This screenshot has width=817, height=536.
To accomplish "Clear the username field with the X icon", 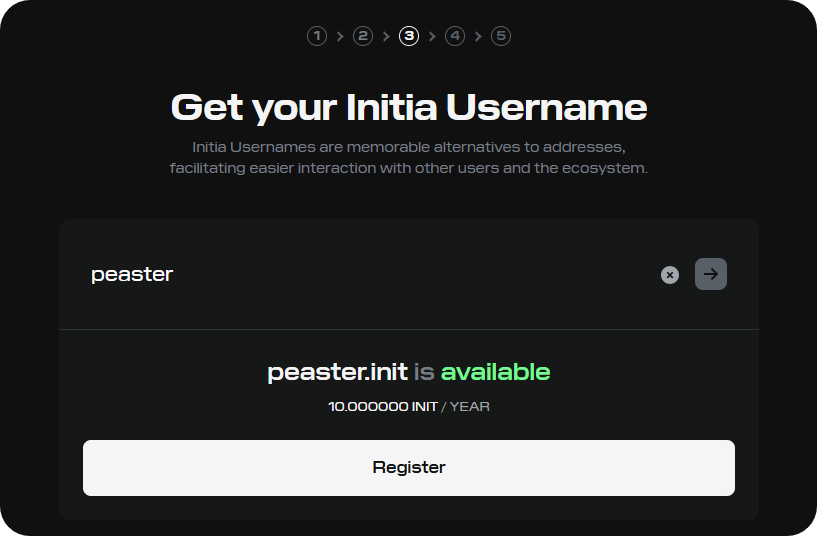I will click(x=670, y=275).
